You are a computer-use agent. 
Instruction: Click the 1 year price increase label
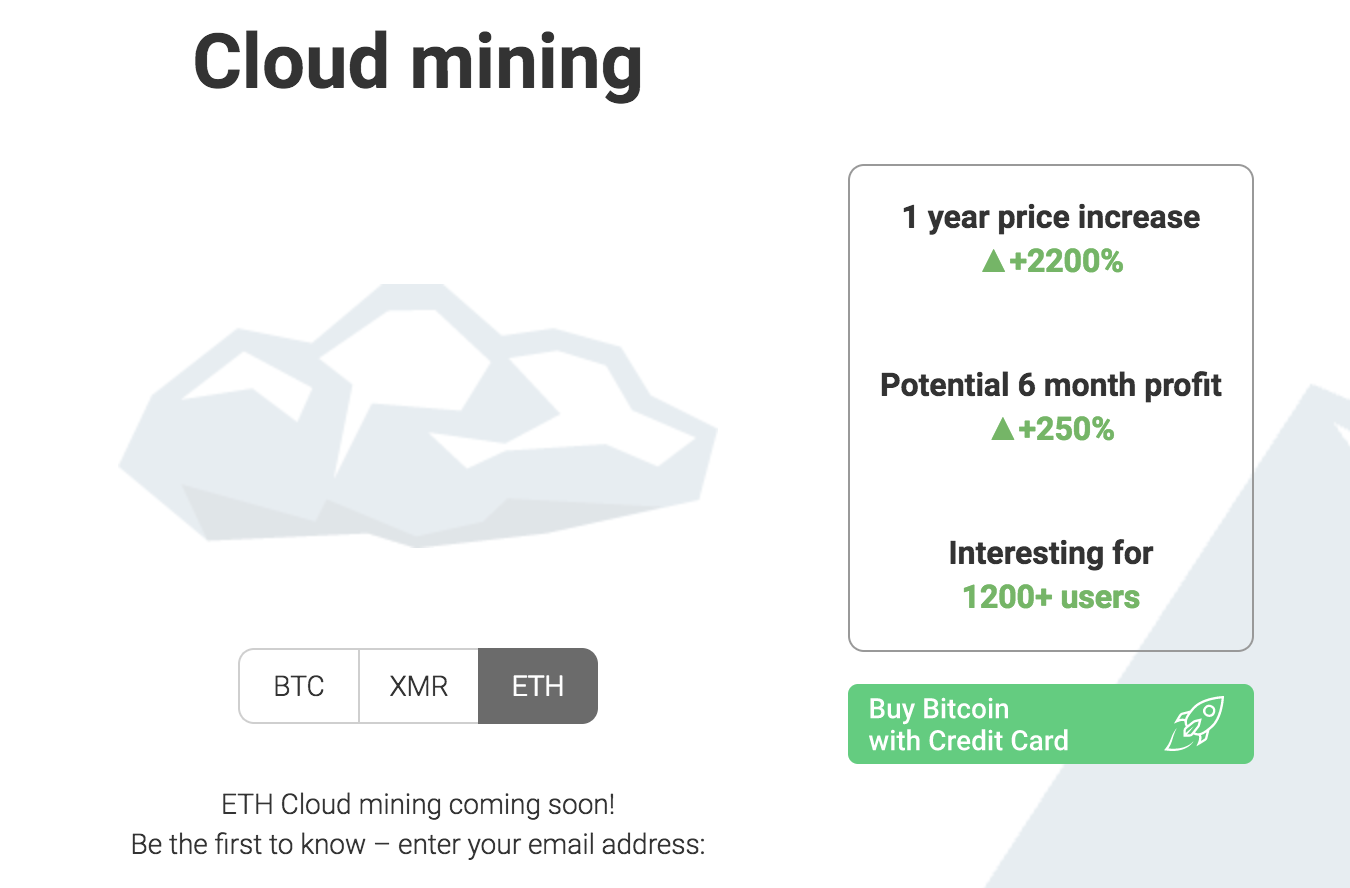1051,217
